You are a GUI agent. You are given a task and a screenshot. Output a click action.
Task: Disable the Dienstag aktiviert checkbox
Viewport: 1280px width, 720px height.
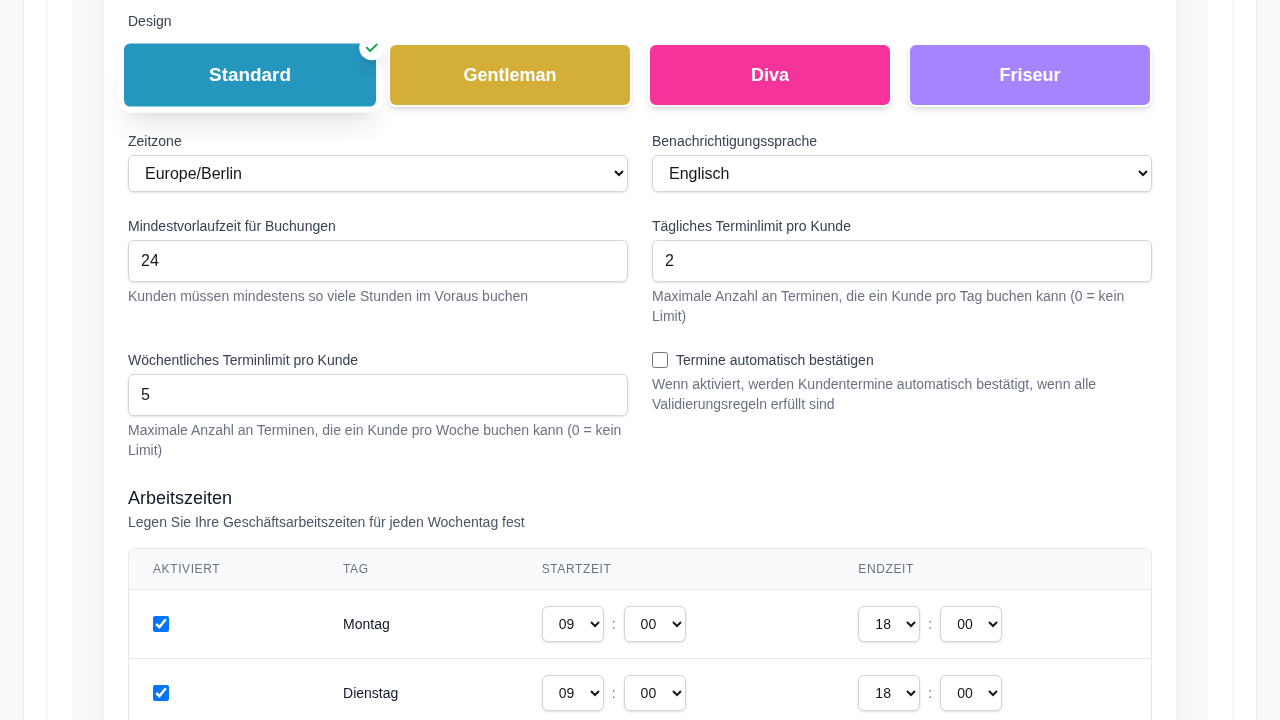coord(160,692)
